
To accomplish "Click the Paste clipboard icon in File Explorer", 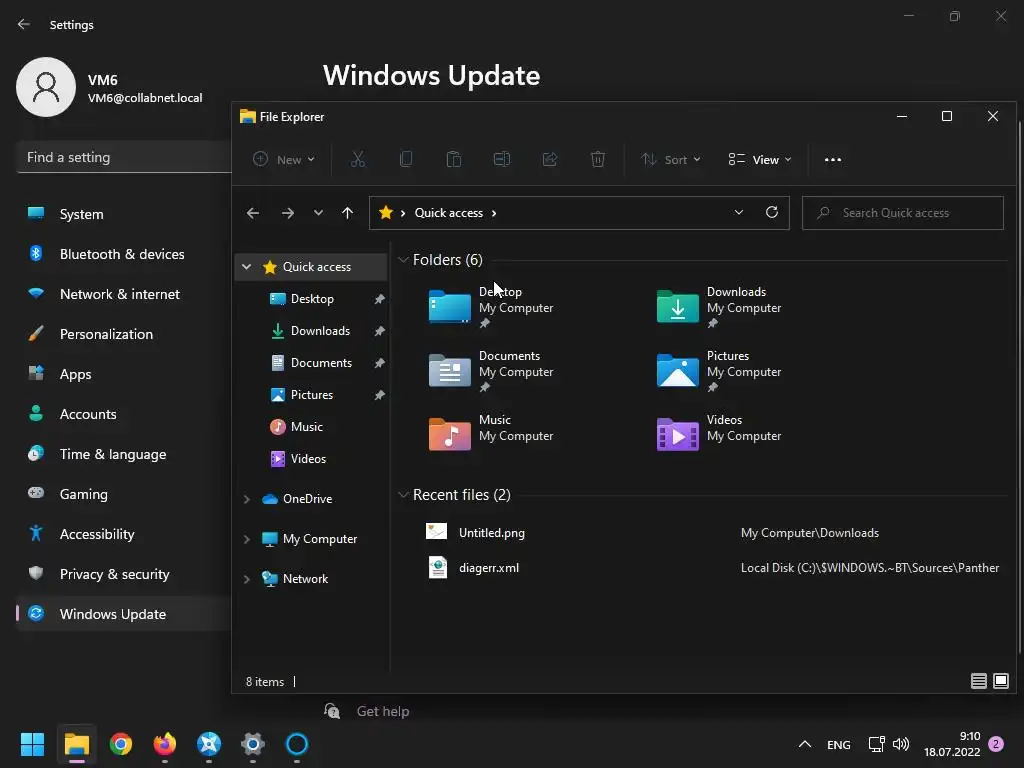I will pos(453,159).
